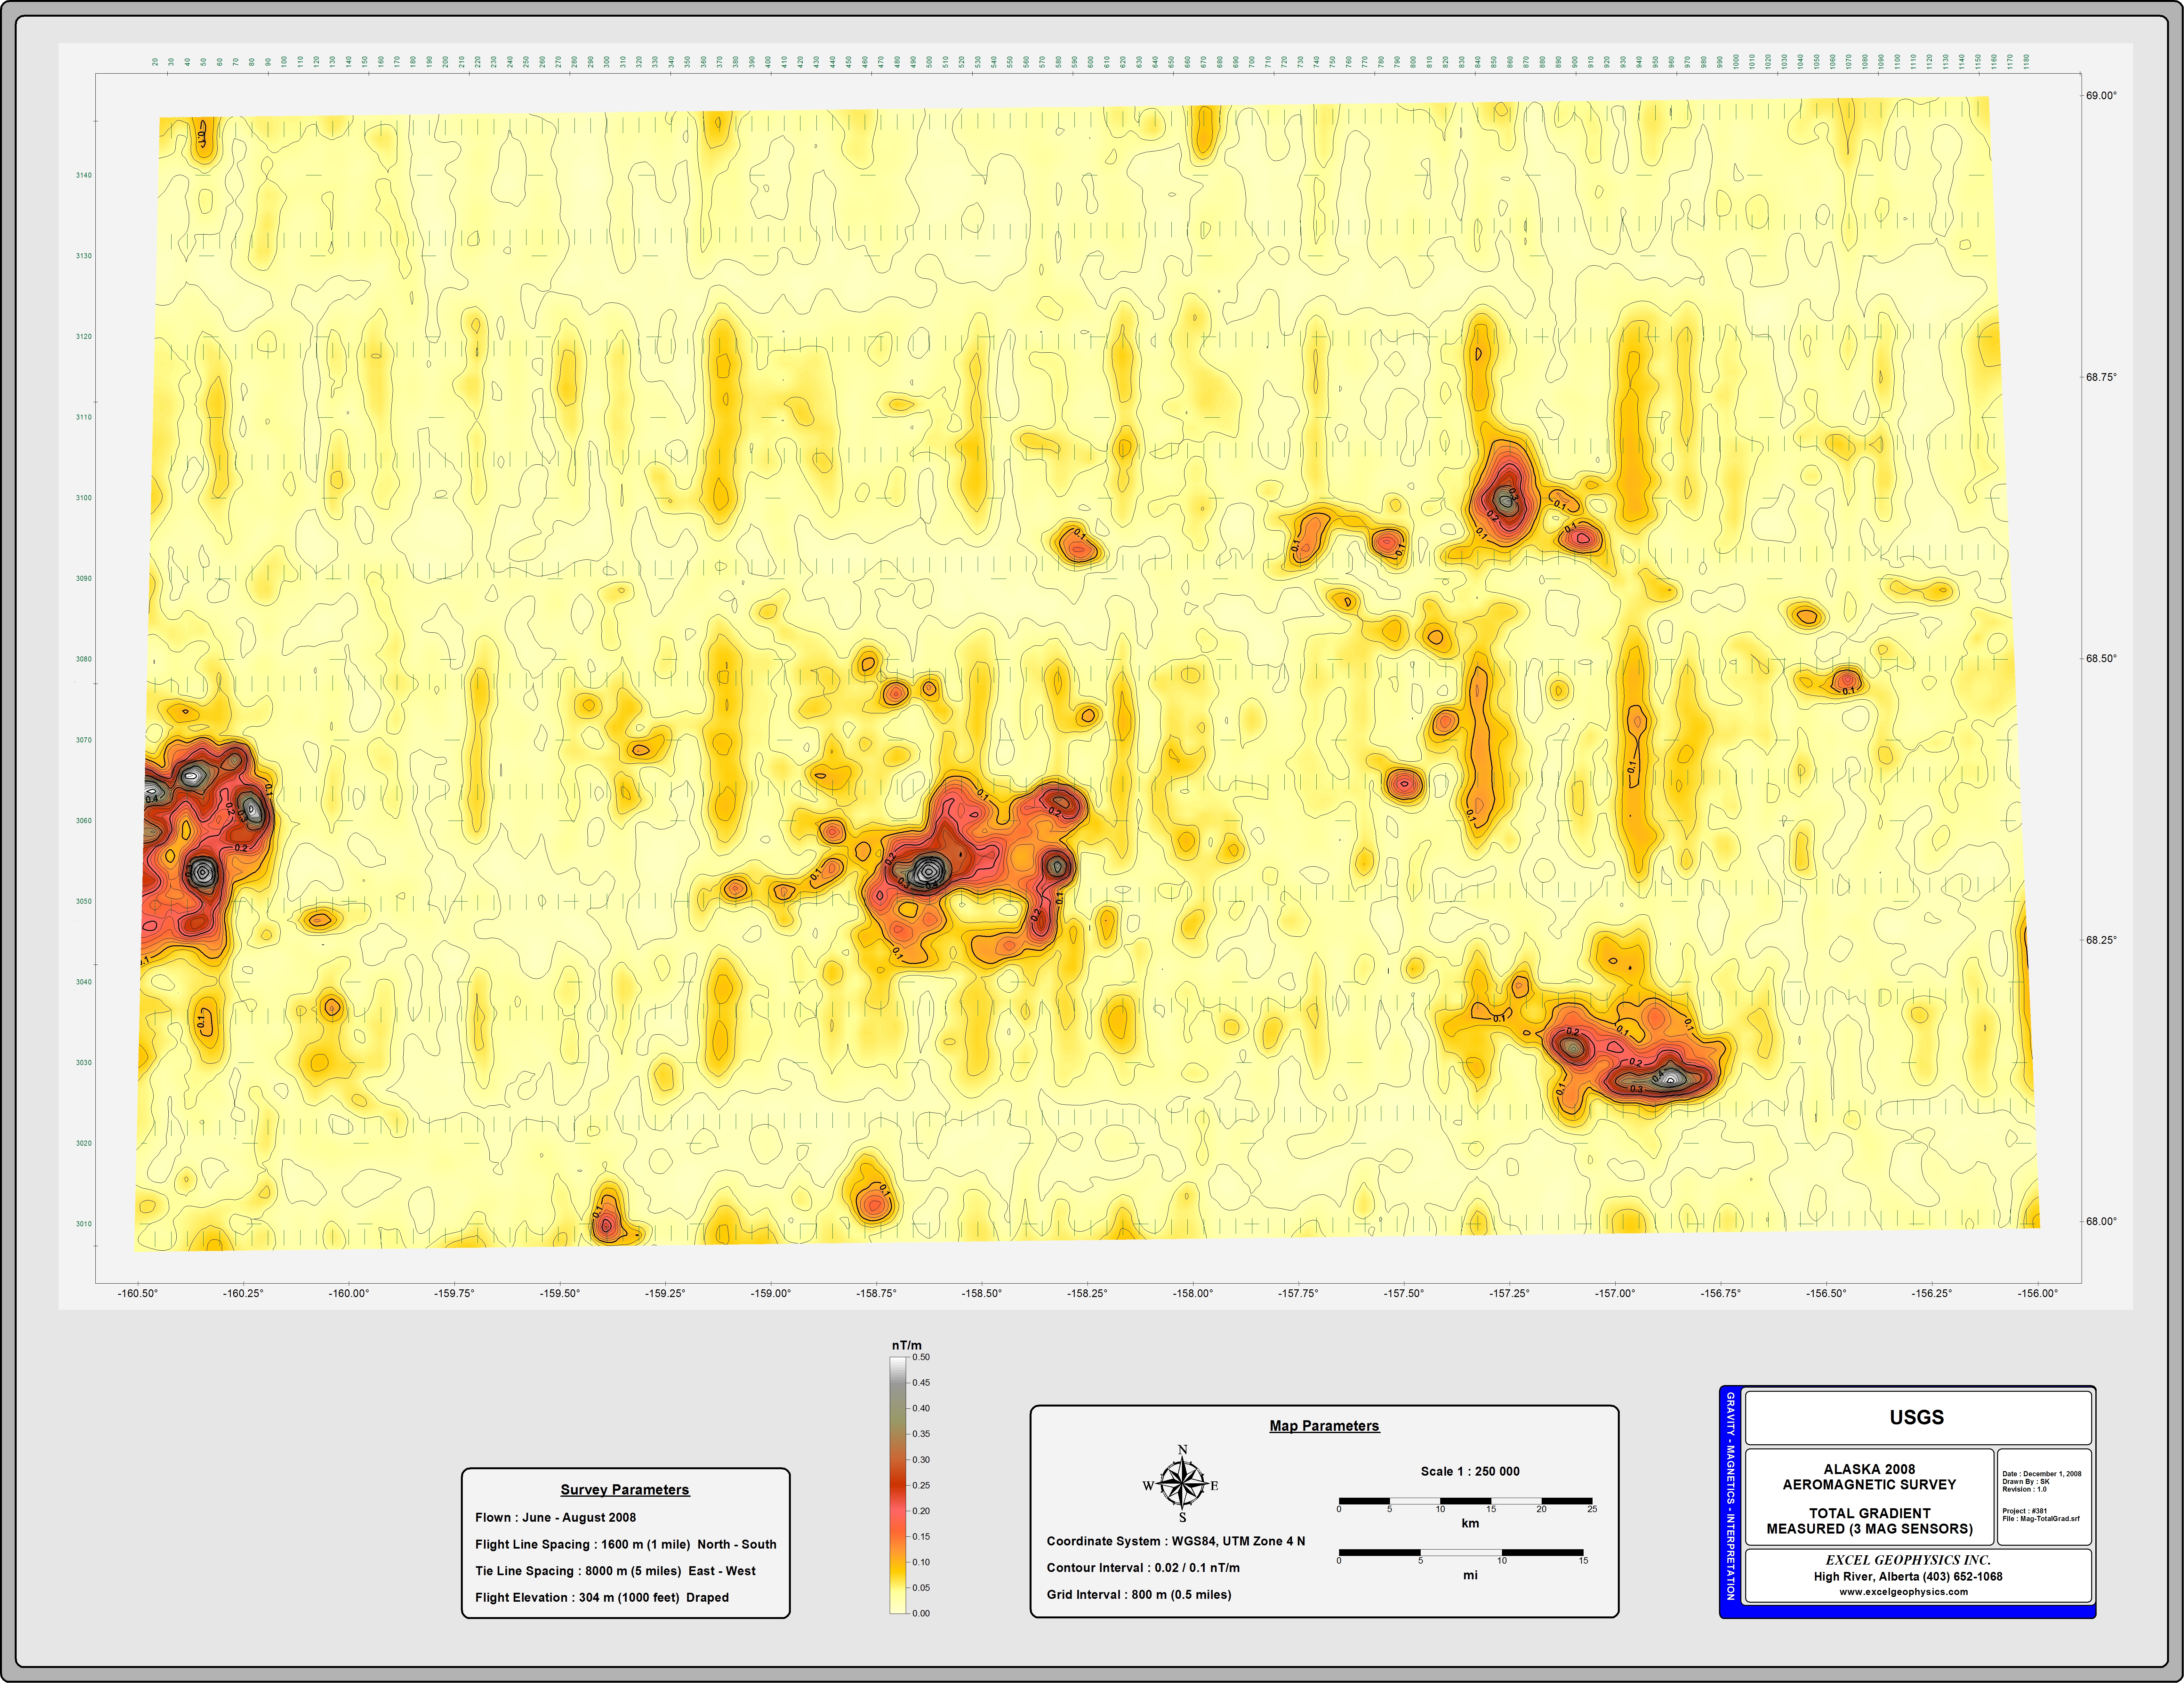Image resolution: width=2184 pixels, height=1683 pixels.
Task: Select the Map Parameters heading
Action: pos(1324,1426)
